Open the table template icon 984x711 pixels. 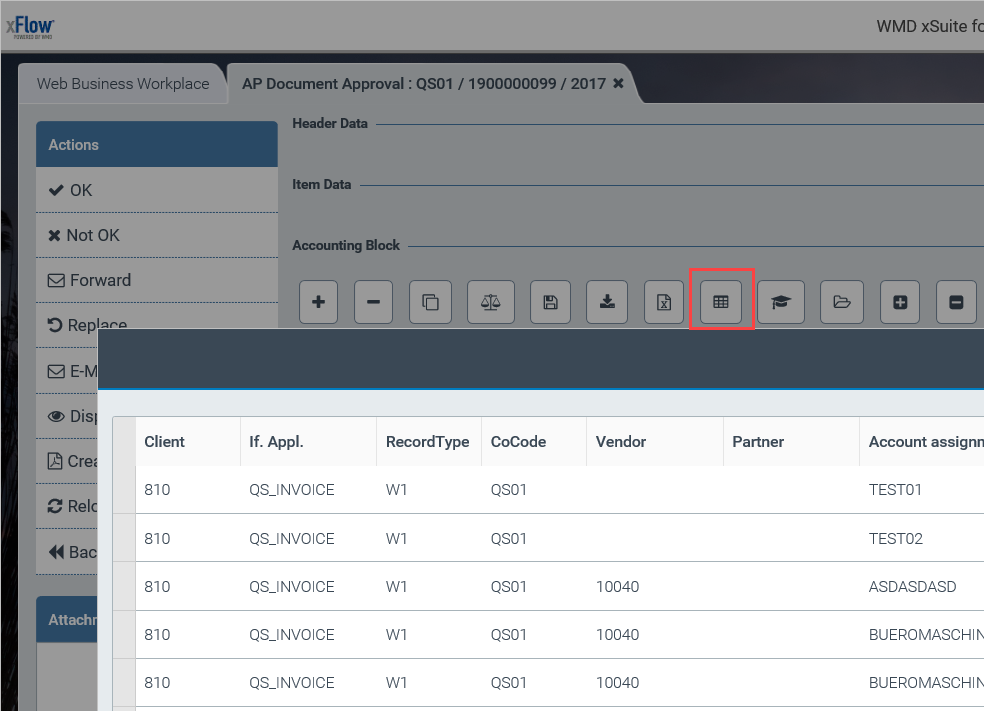(721, 302)
